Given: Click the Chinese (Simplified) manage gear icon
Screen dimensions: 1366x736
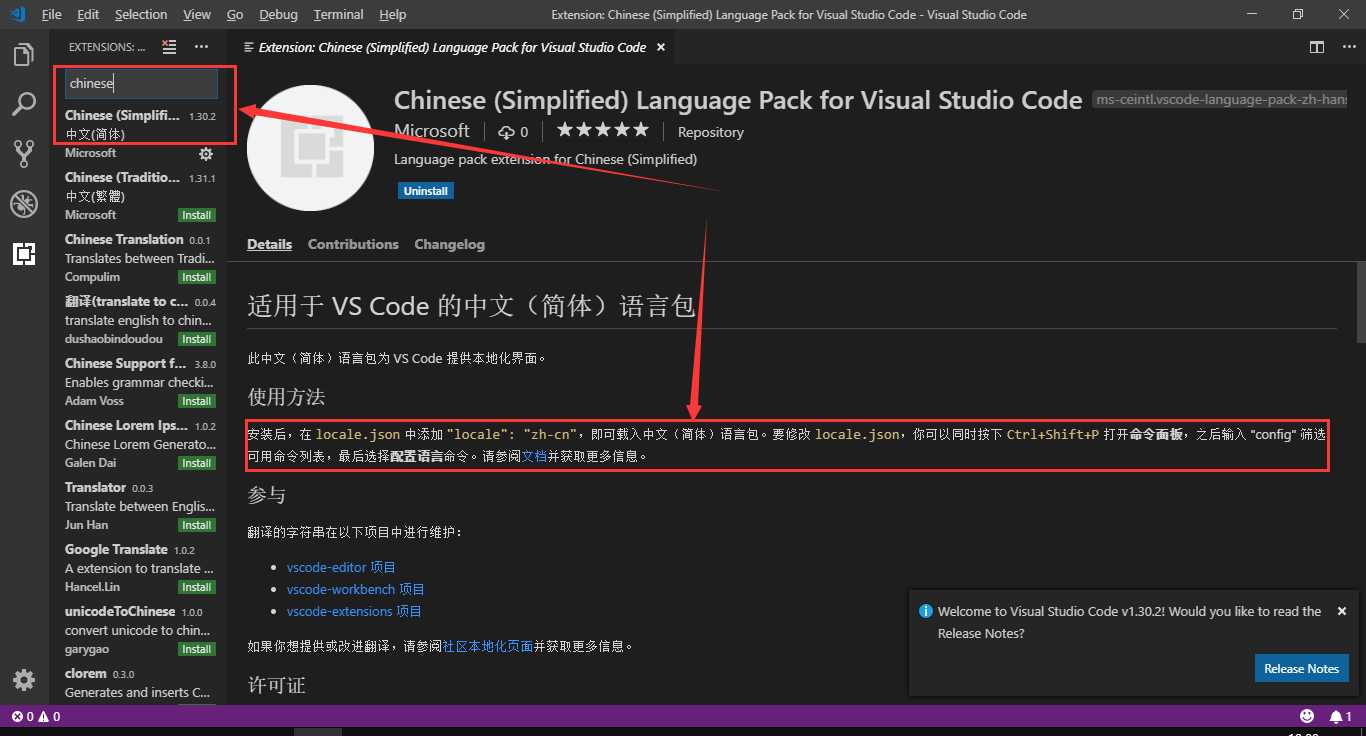Looking at the screenshot, I should [206, 154].
